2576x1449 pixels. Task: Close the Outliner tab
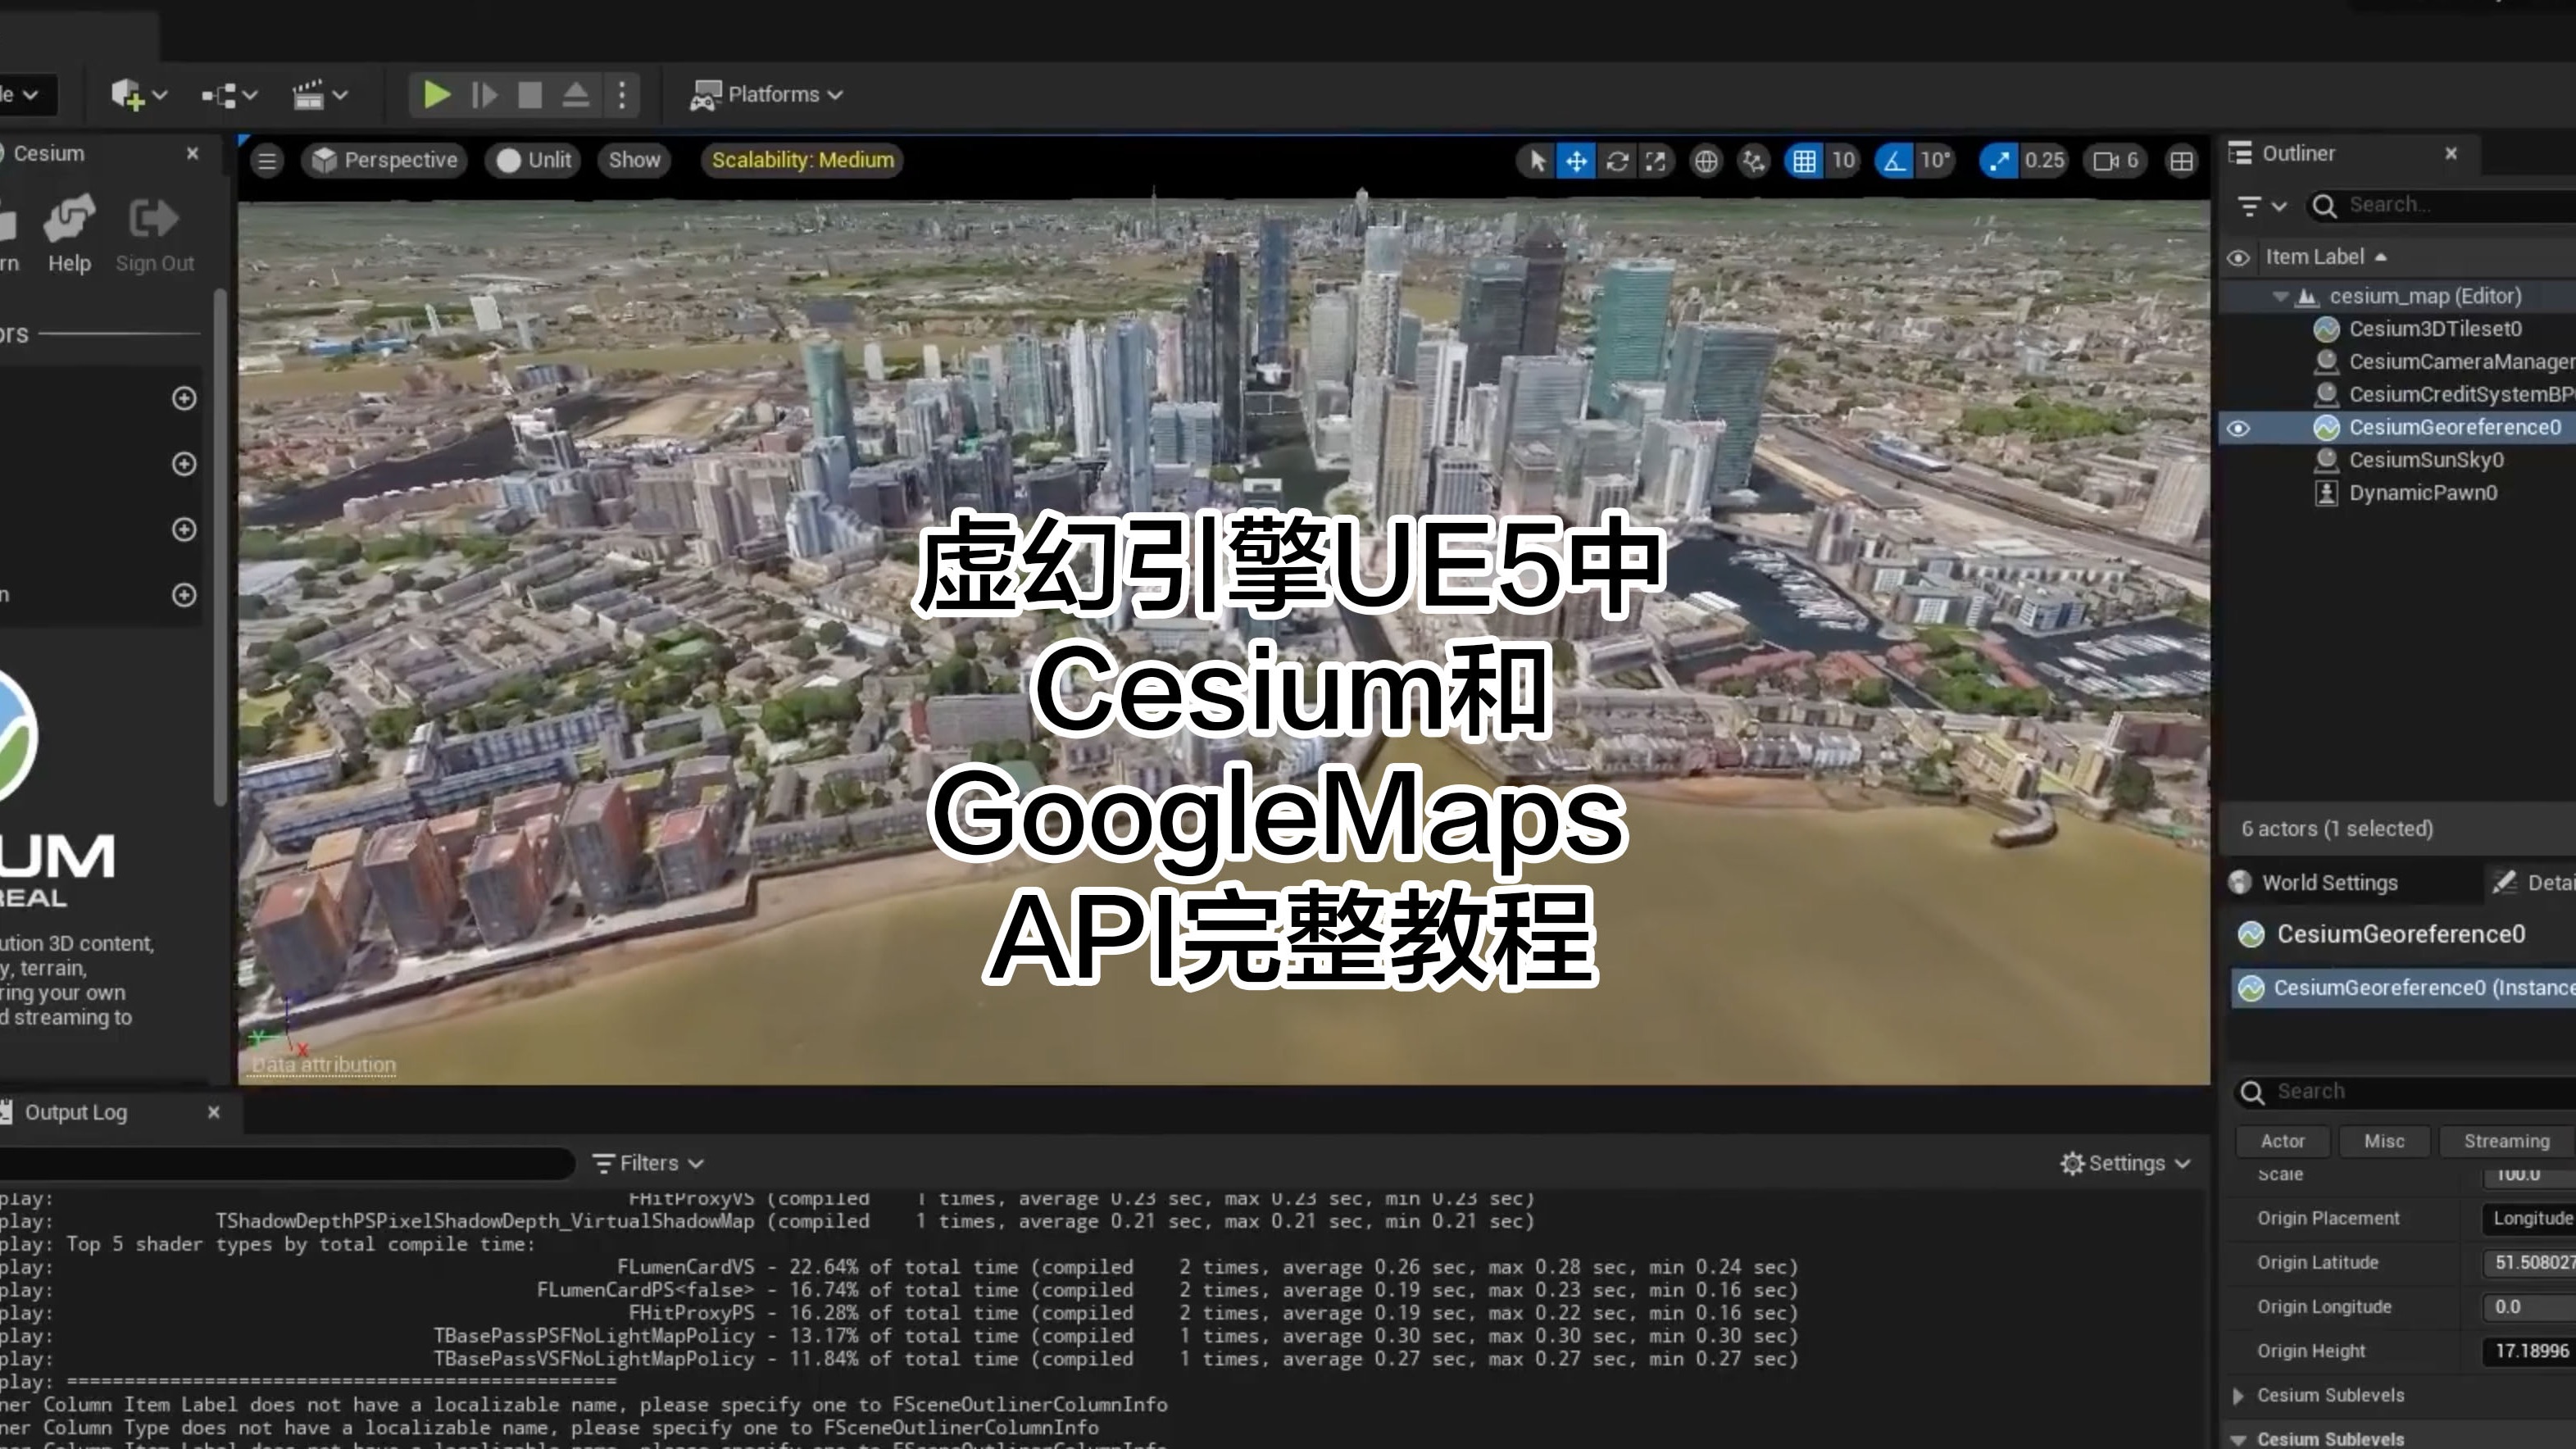pos(2451,154)
